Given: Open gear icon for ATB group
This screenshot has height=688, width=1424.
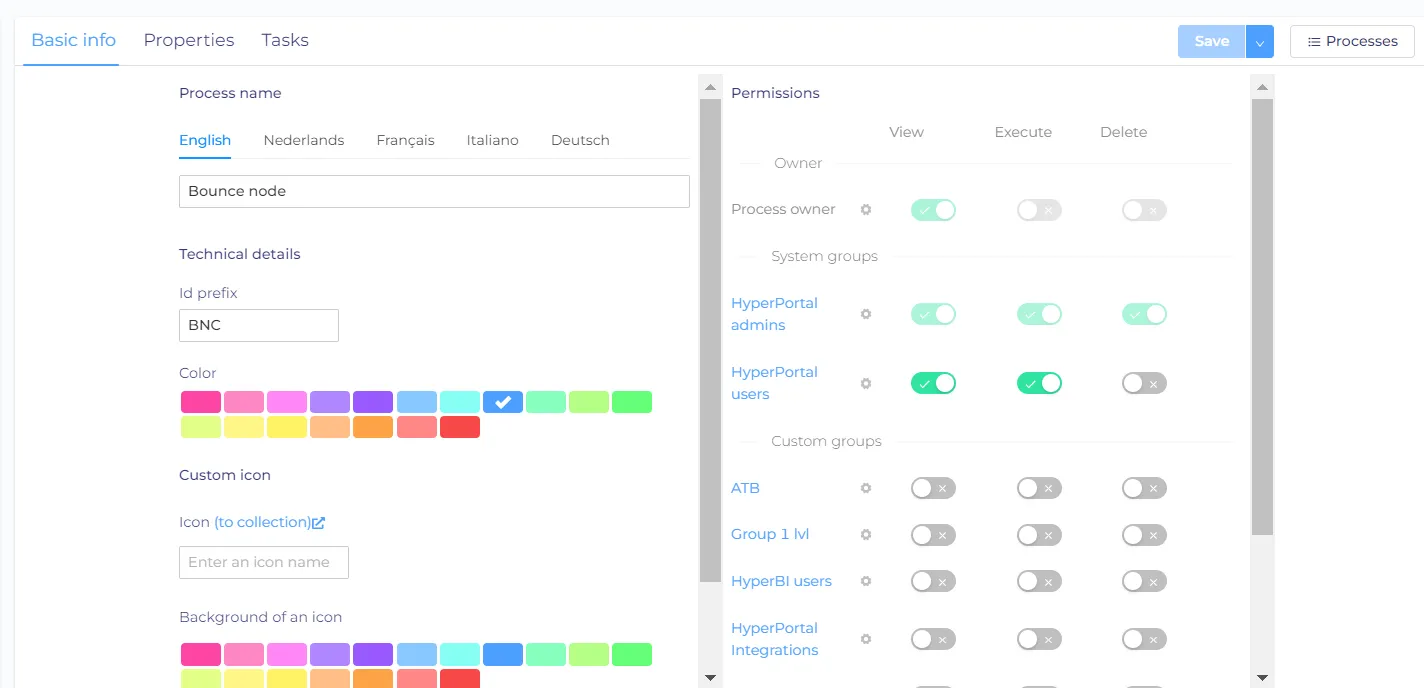Looking at the screenshot, I should click(866, 488).
